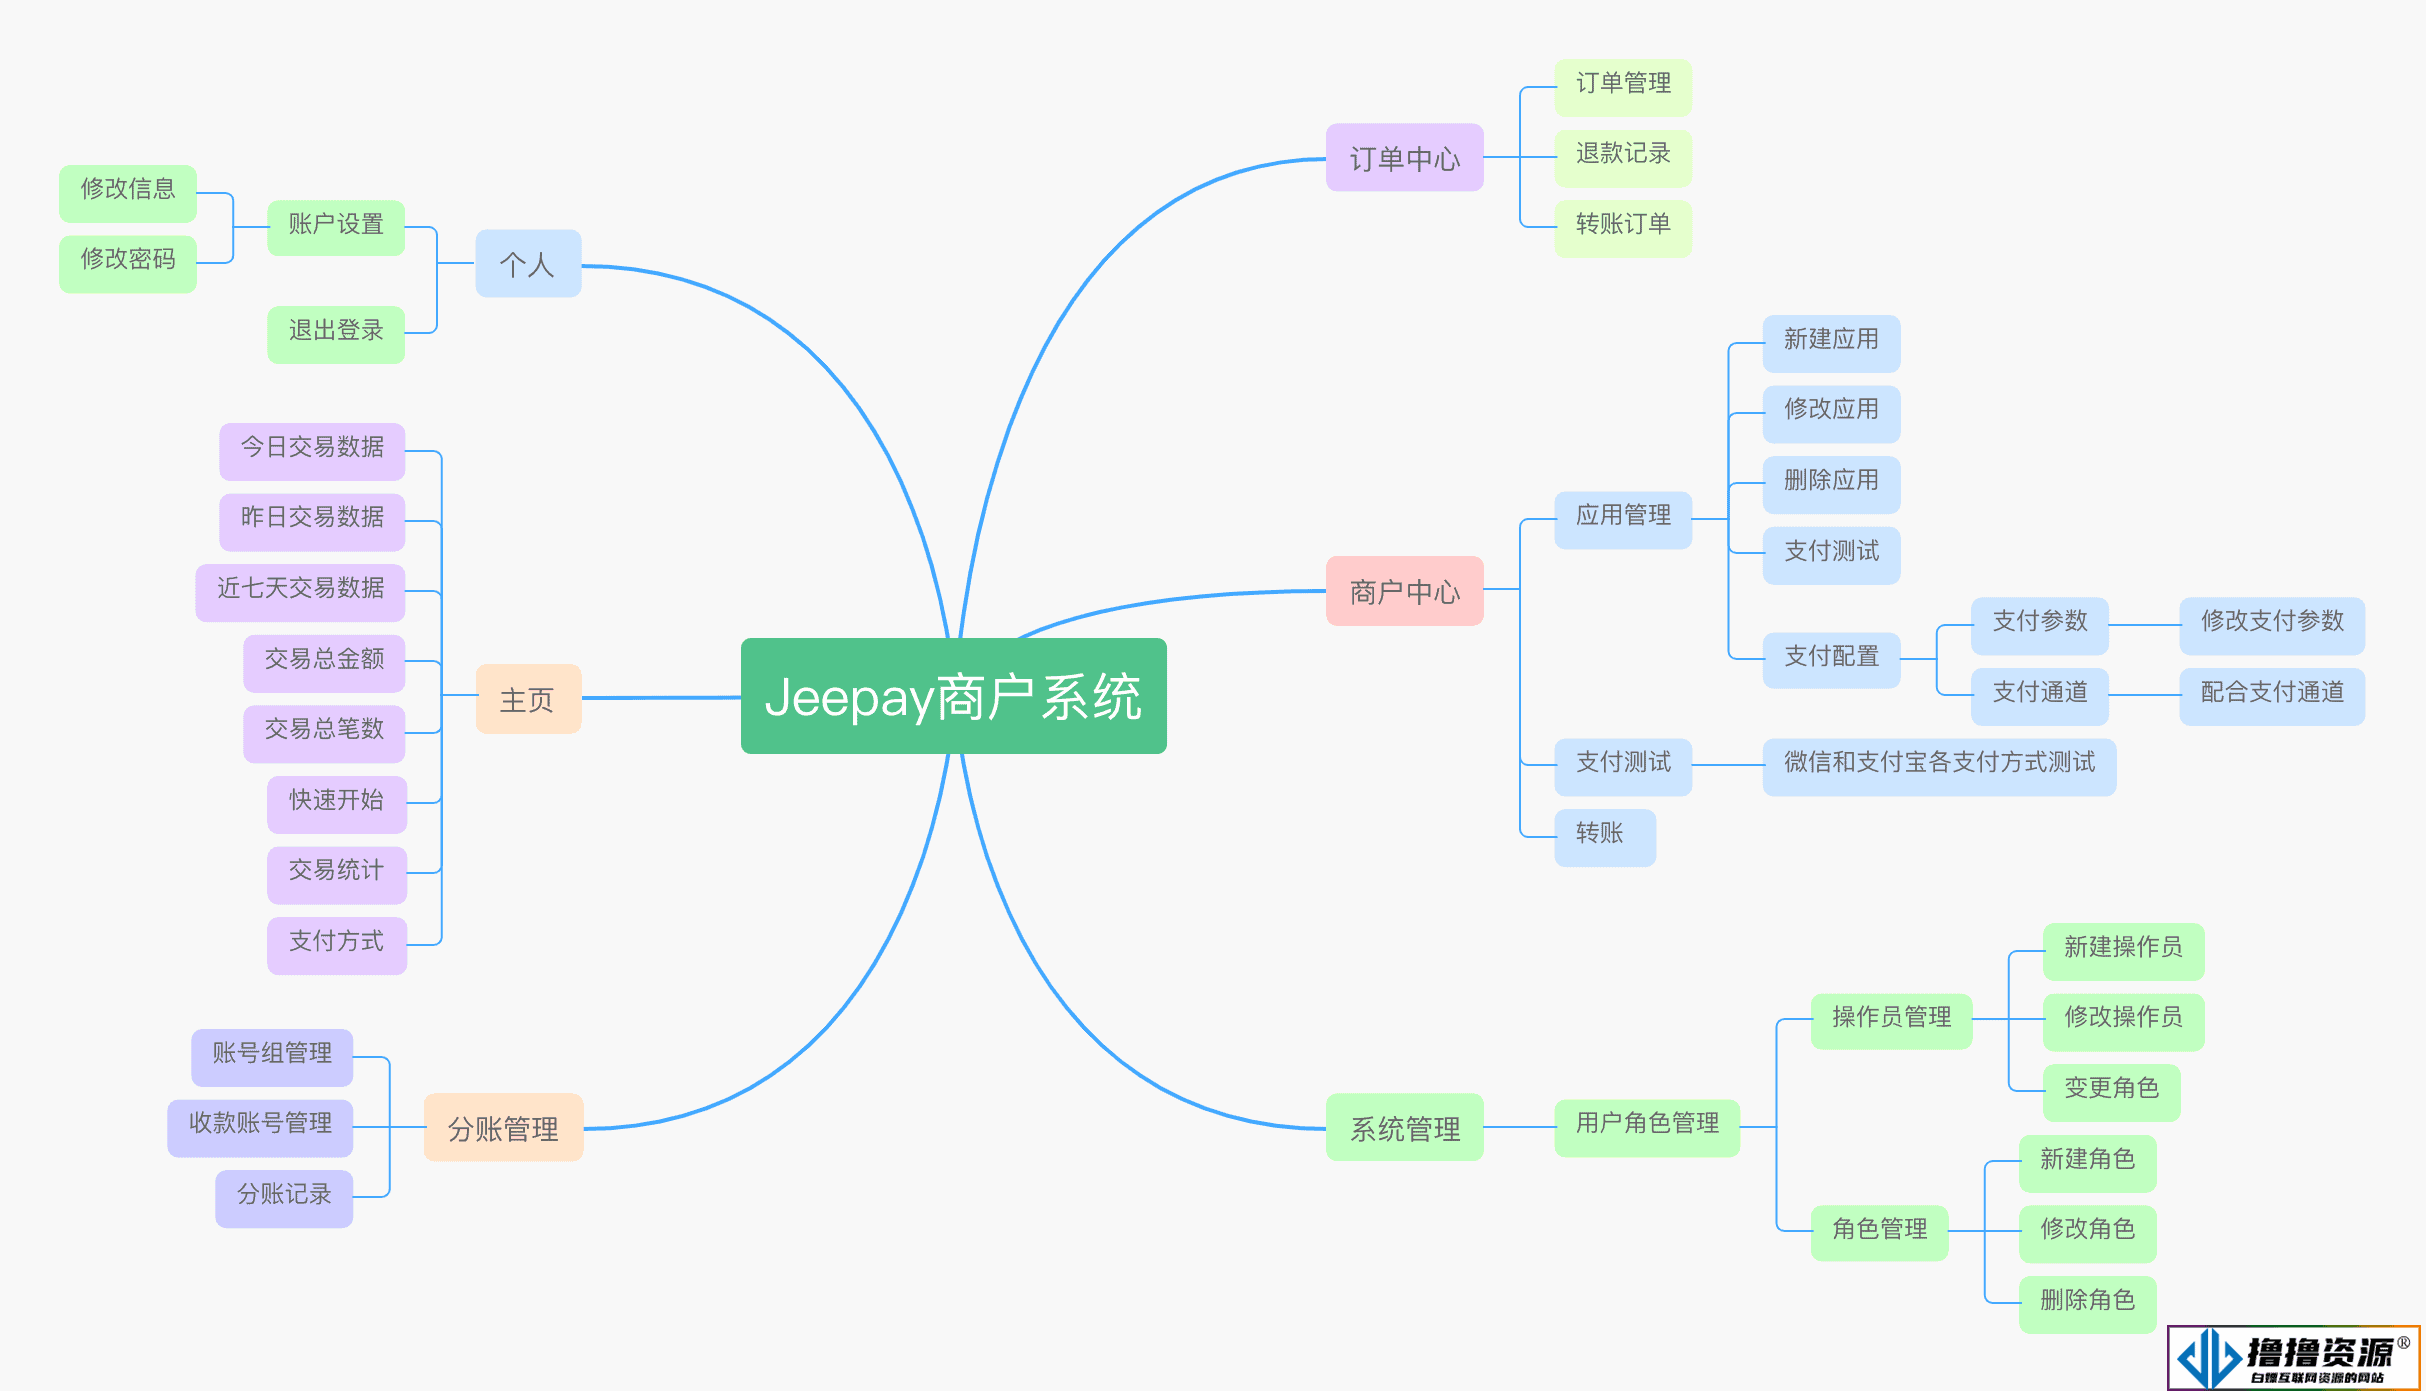This screenshot has width=2426, height=1391.
Task: Click the 分账管理 node
Action: 503,1127
